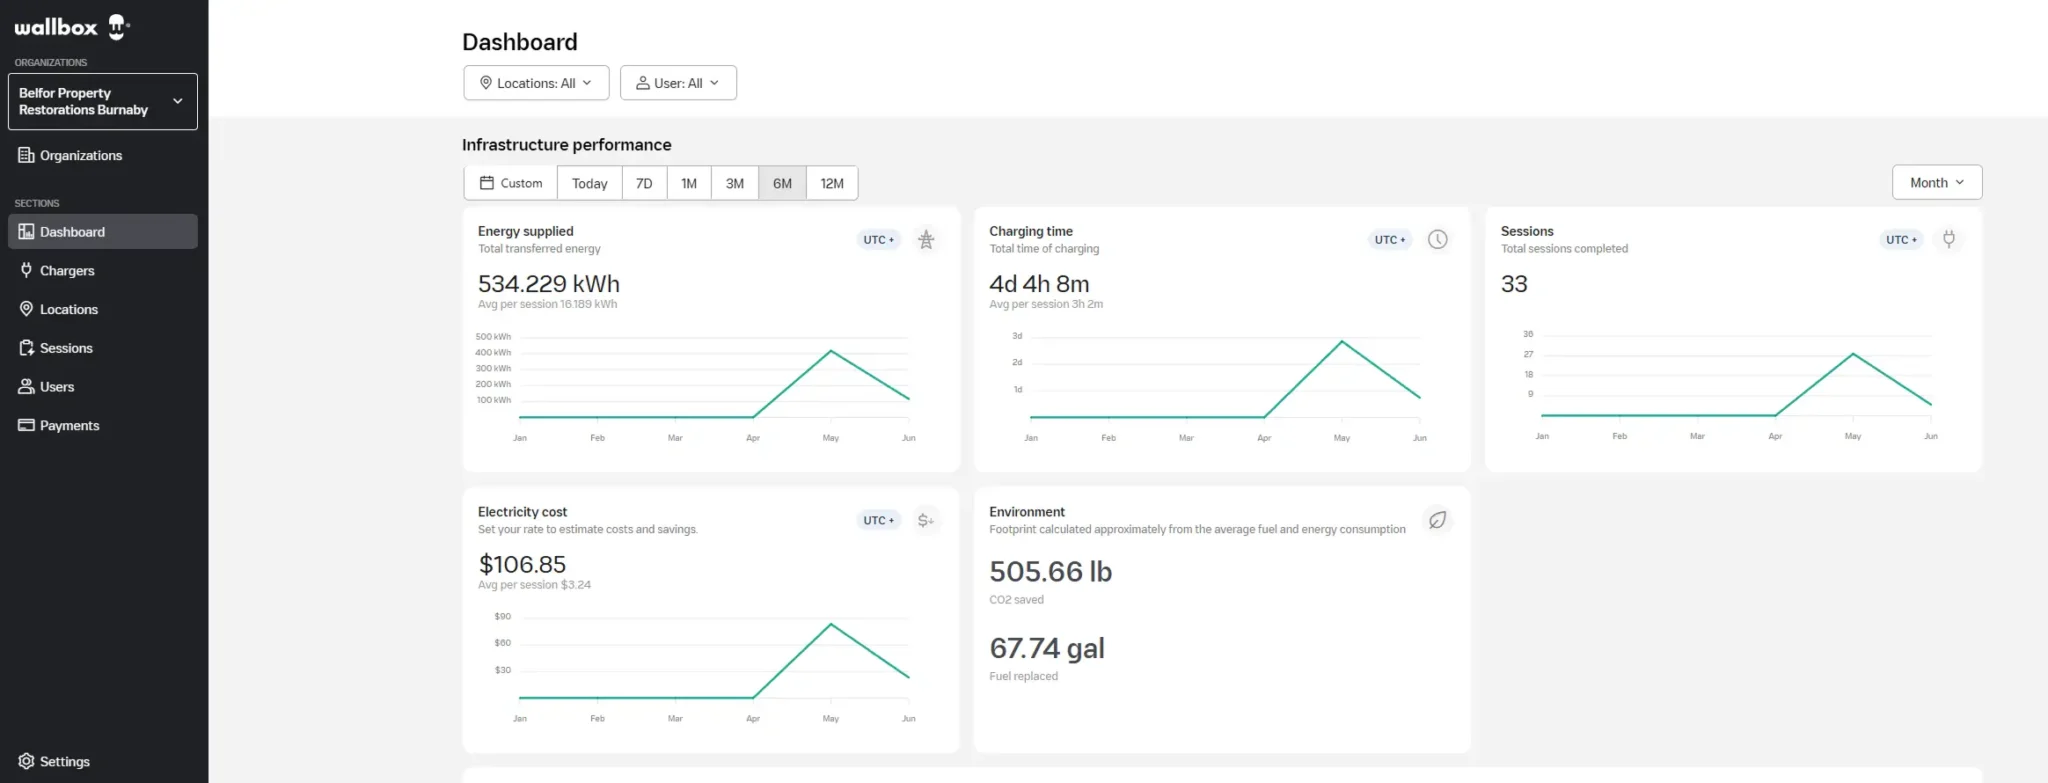Open the User: All filter dropdown
Viewport: 2048px width, 783px height.
click(678, 83)
